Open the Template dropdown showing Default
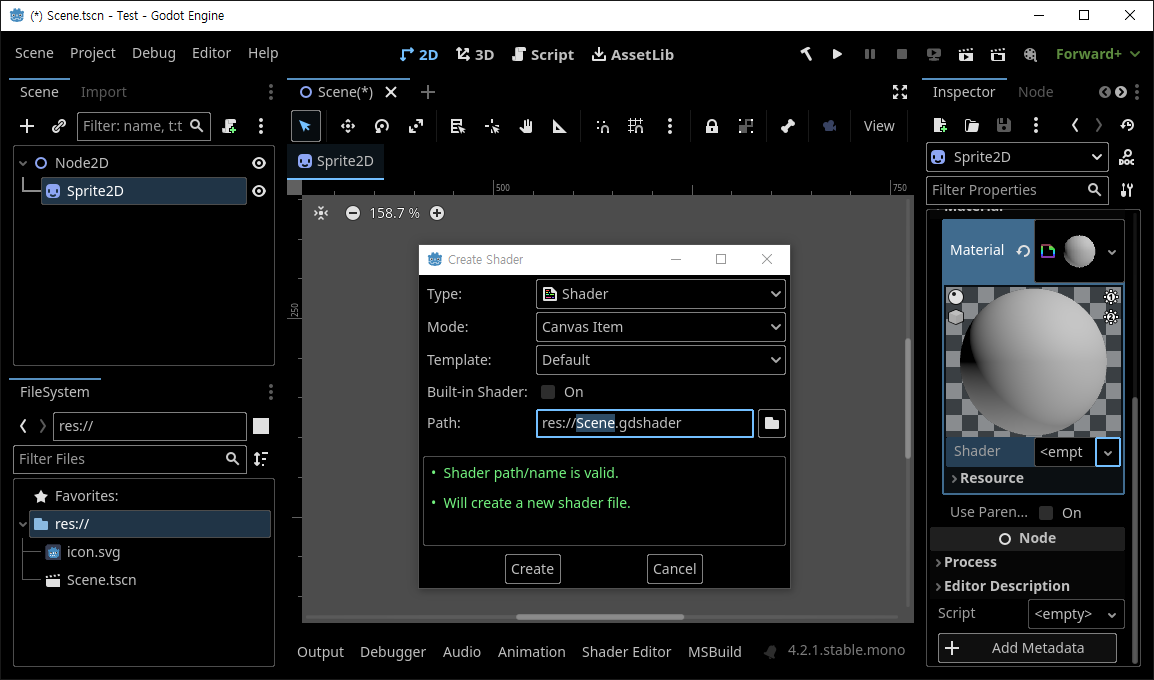The width and height of the screenshot is (1154, 680). (660, 360)
